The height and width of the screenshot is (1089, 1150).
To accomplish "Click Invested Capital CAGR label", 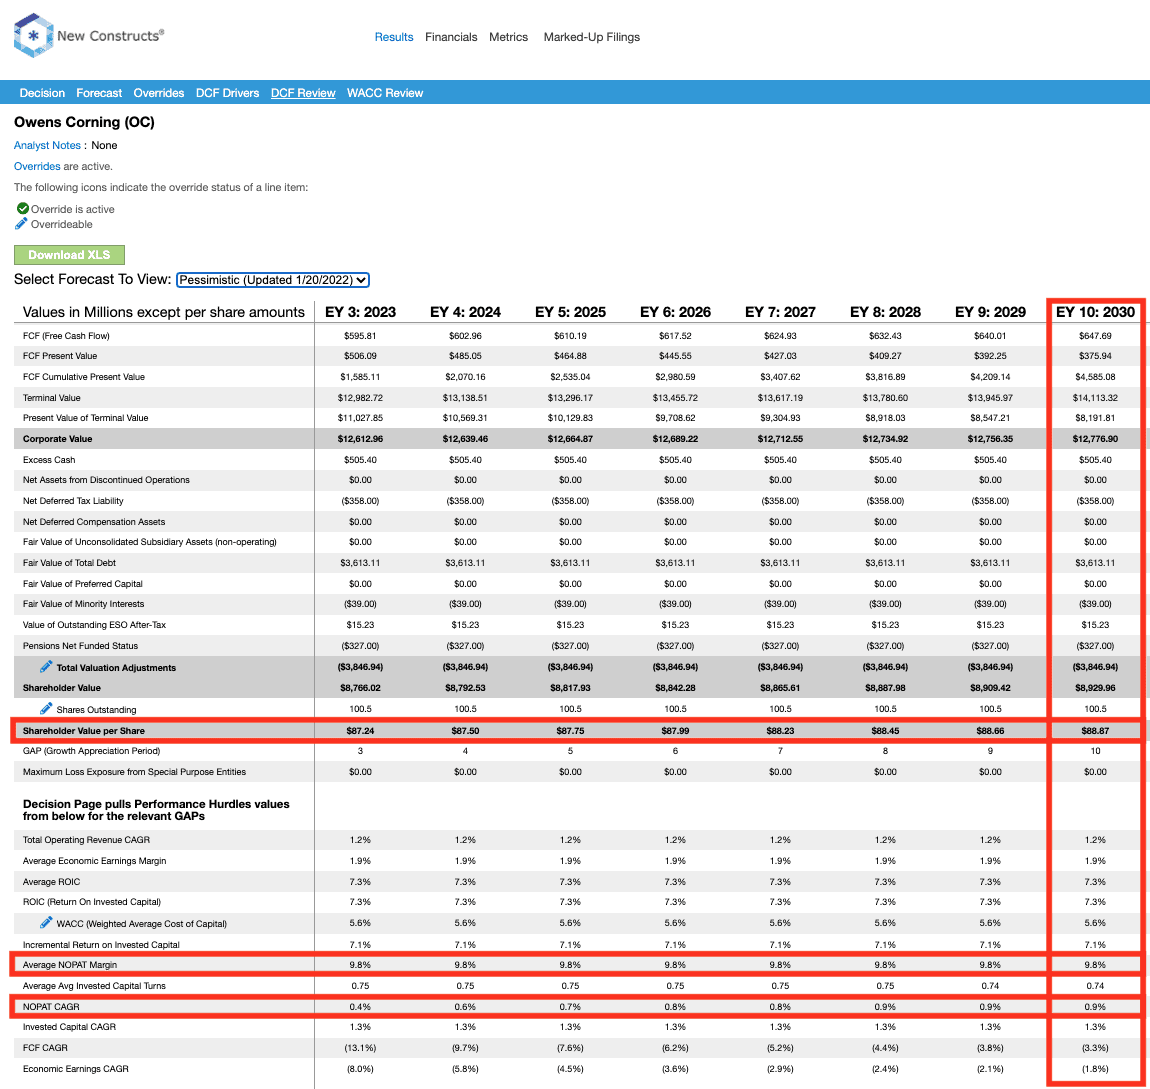I will click(x=69, y=1027).
